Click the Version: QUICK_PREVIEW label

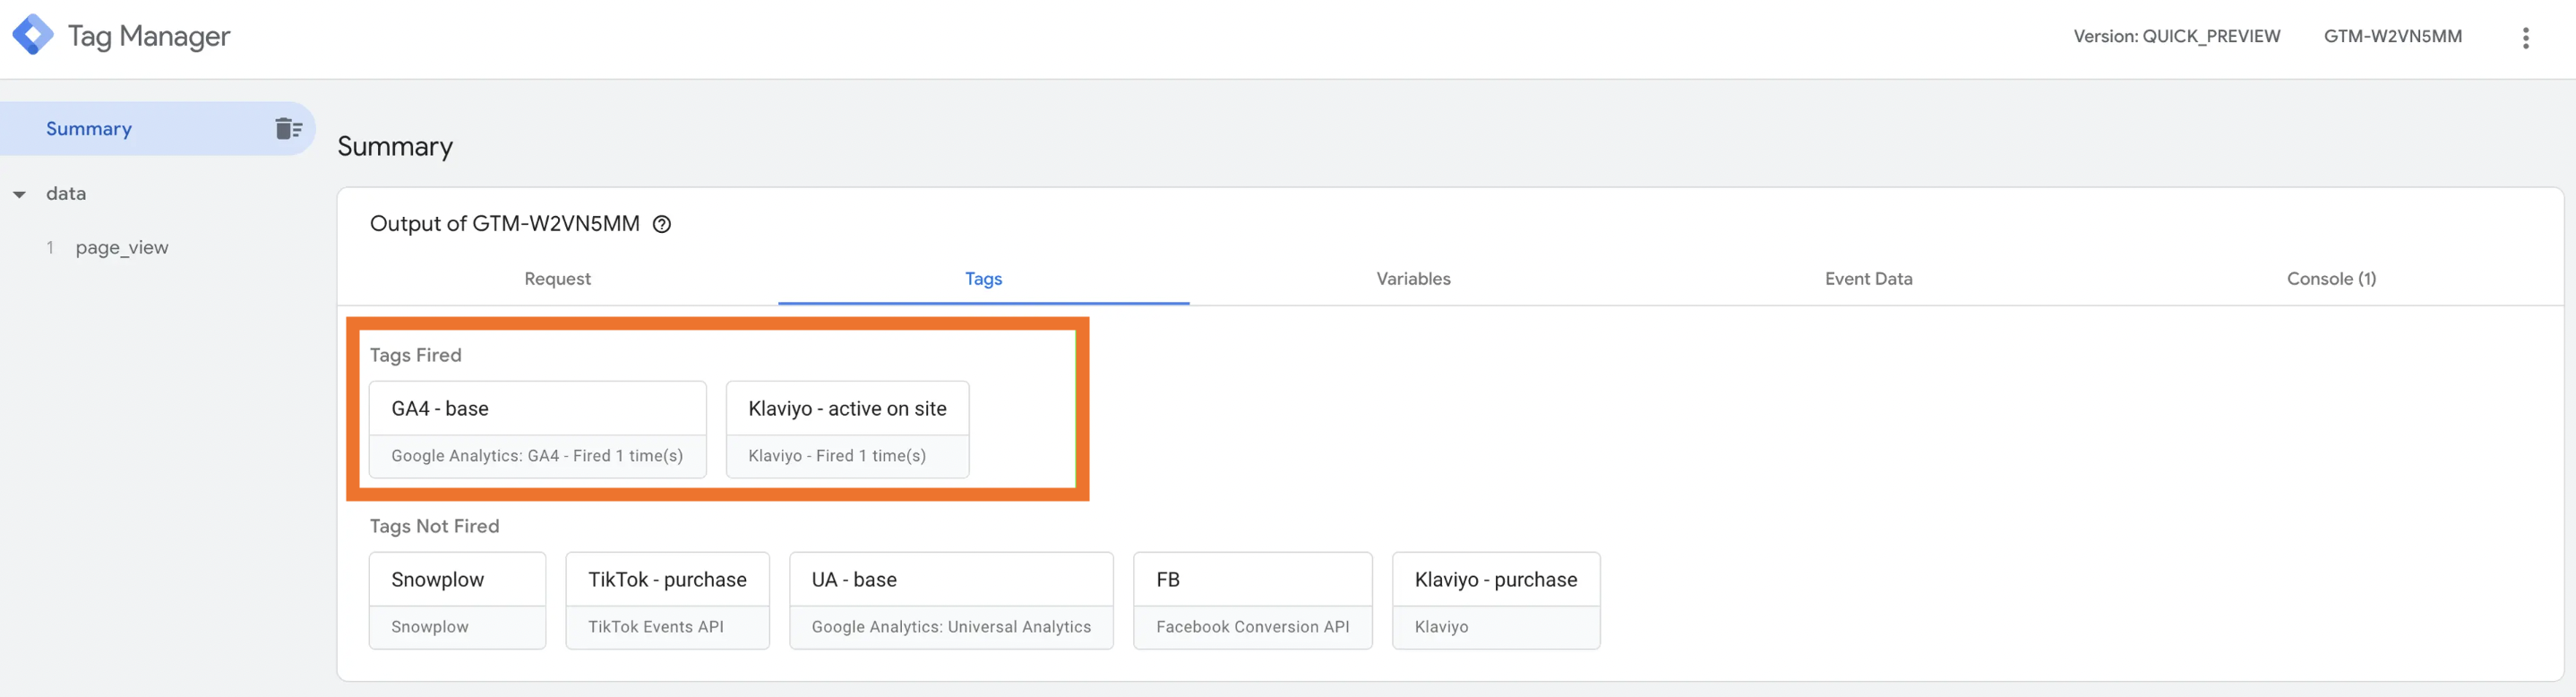pyautogui.click(x=2176, y=36)
